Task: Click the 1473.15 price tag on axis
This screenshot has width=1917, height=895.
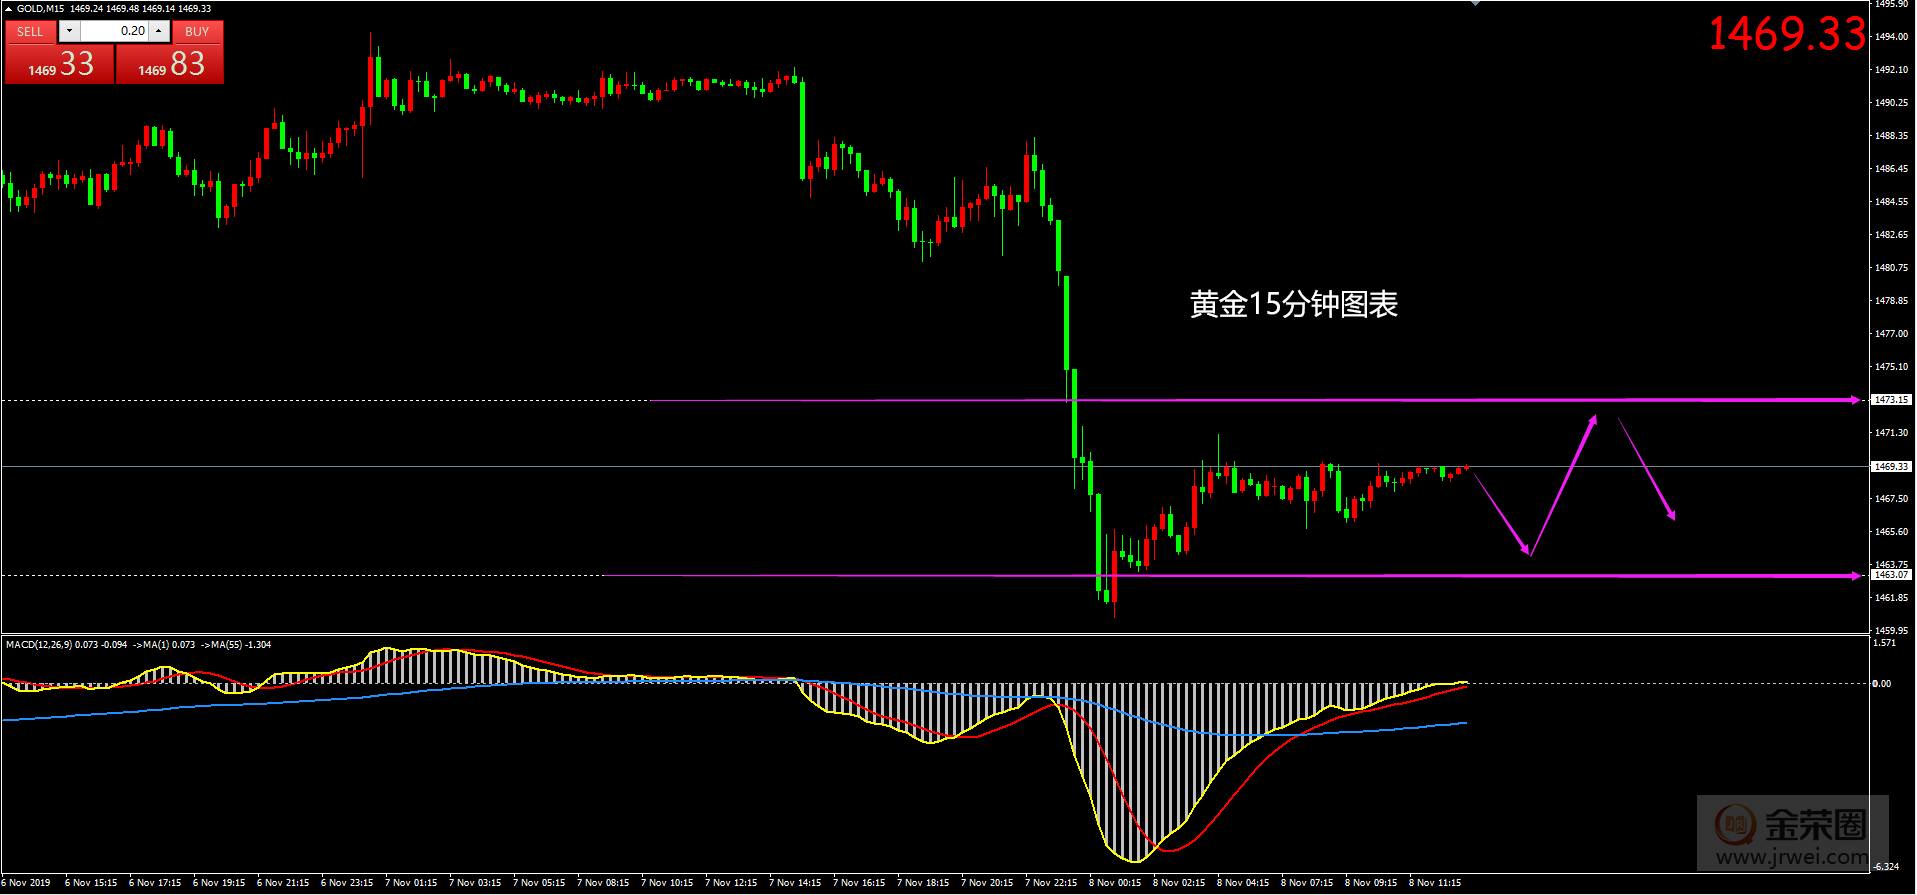Action: pos(1891,400)
